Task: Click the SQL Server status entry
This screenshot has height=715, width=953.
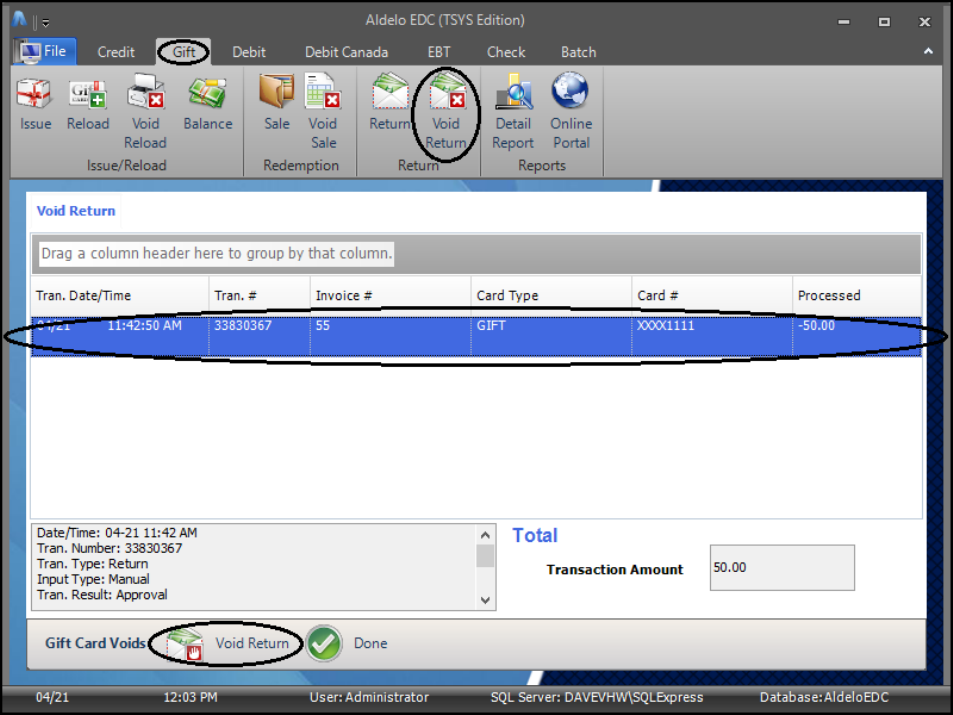Action: [x=597, y=697]
